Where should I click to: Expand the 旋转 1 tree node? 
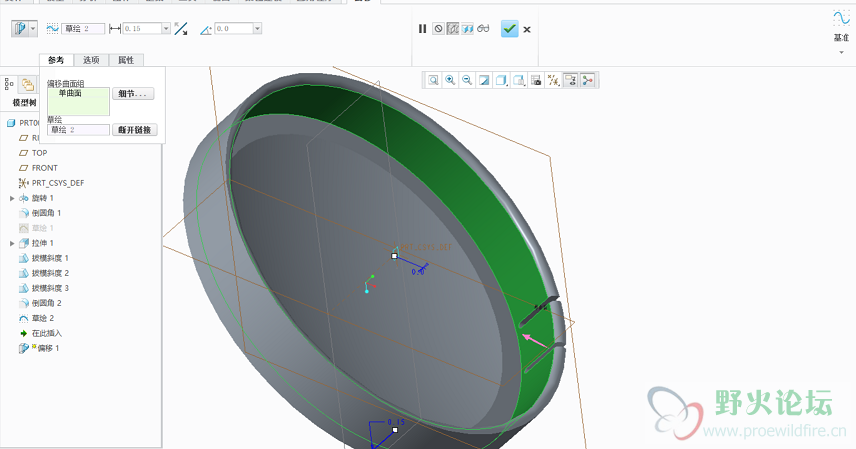pos(12,198)
